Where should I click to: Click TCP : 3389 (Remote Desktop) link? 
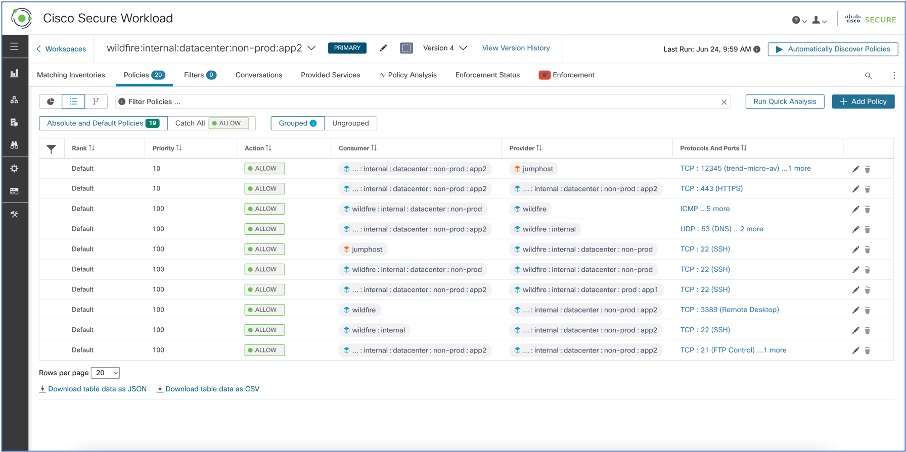(x=730, y=310)
